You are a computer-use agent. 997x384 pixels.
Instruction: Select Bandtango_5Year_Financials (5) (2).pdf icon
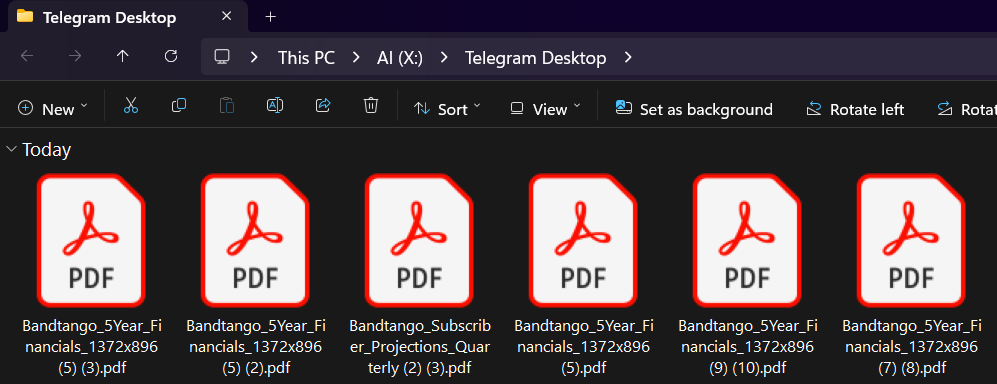point(256,241)
